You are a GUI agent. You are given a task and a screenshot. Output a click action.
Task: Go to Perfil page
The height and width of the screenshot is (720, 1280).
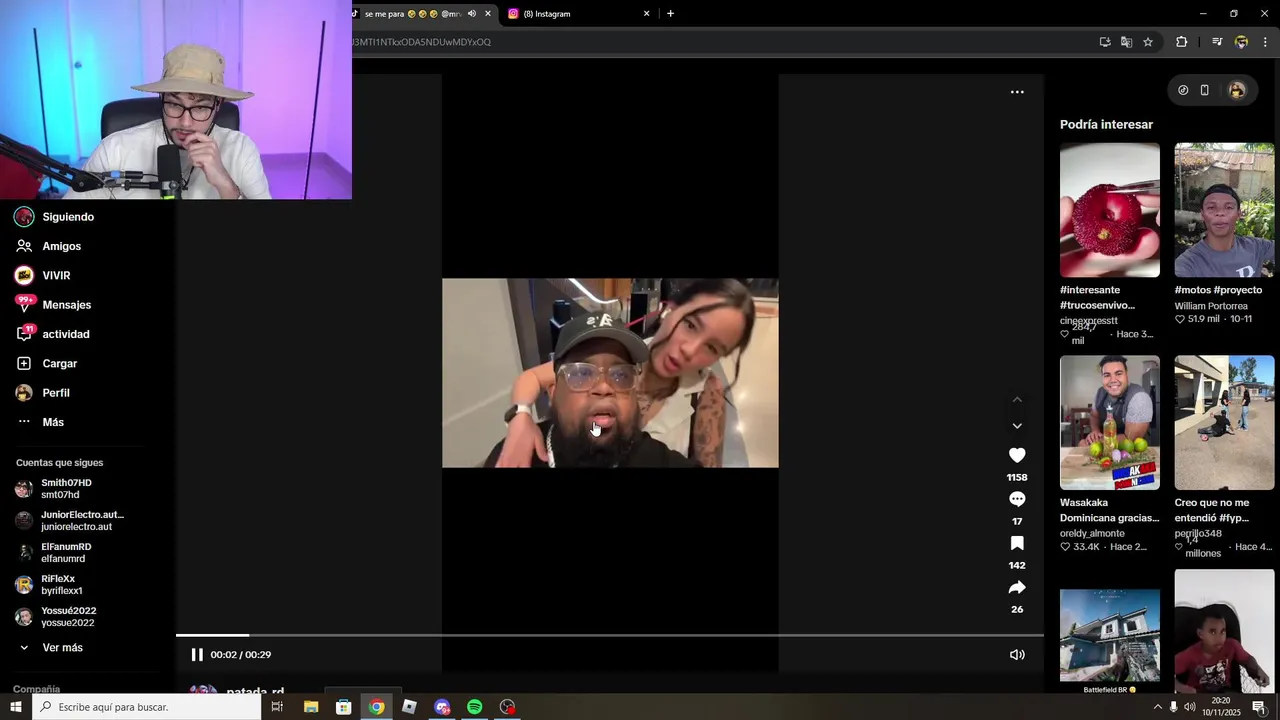tap(43, 393)
